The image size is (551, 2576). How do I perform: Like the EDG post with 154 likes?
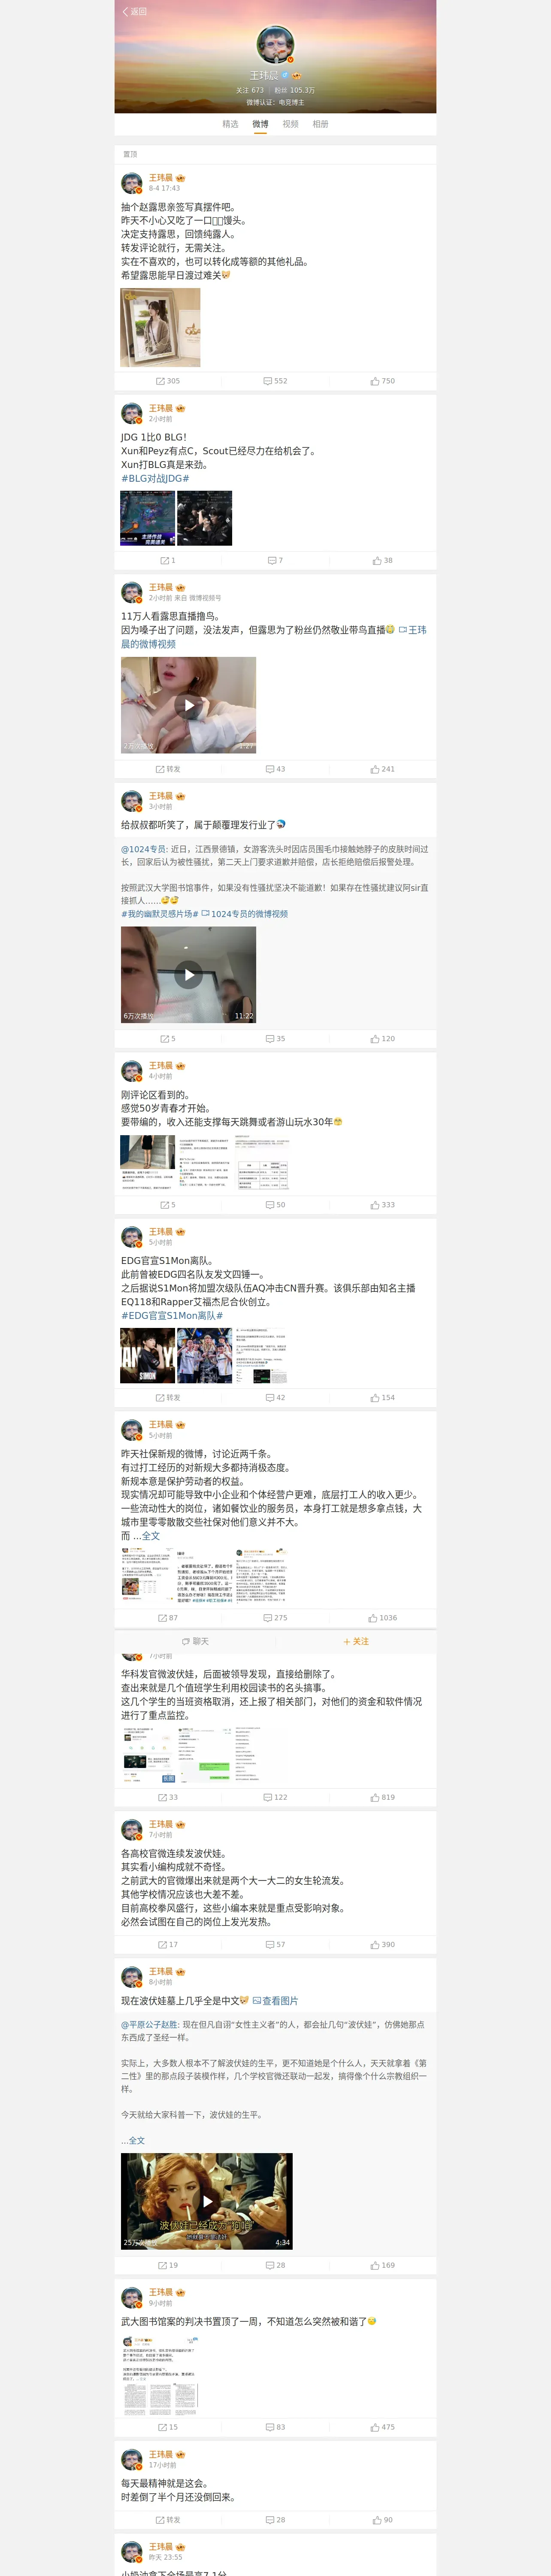tap(383, 1398)
